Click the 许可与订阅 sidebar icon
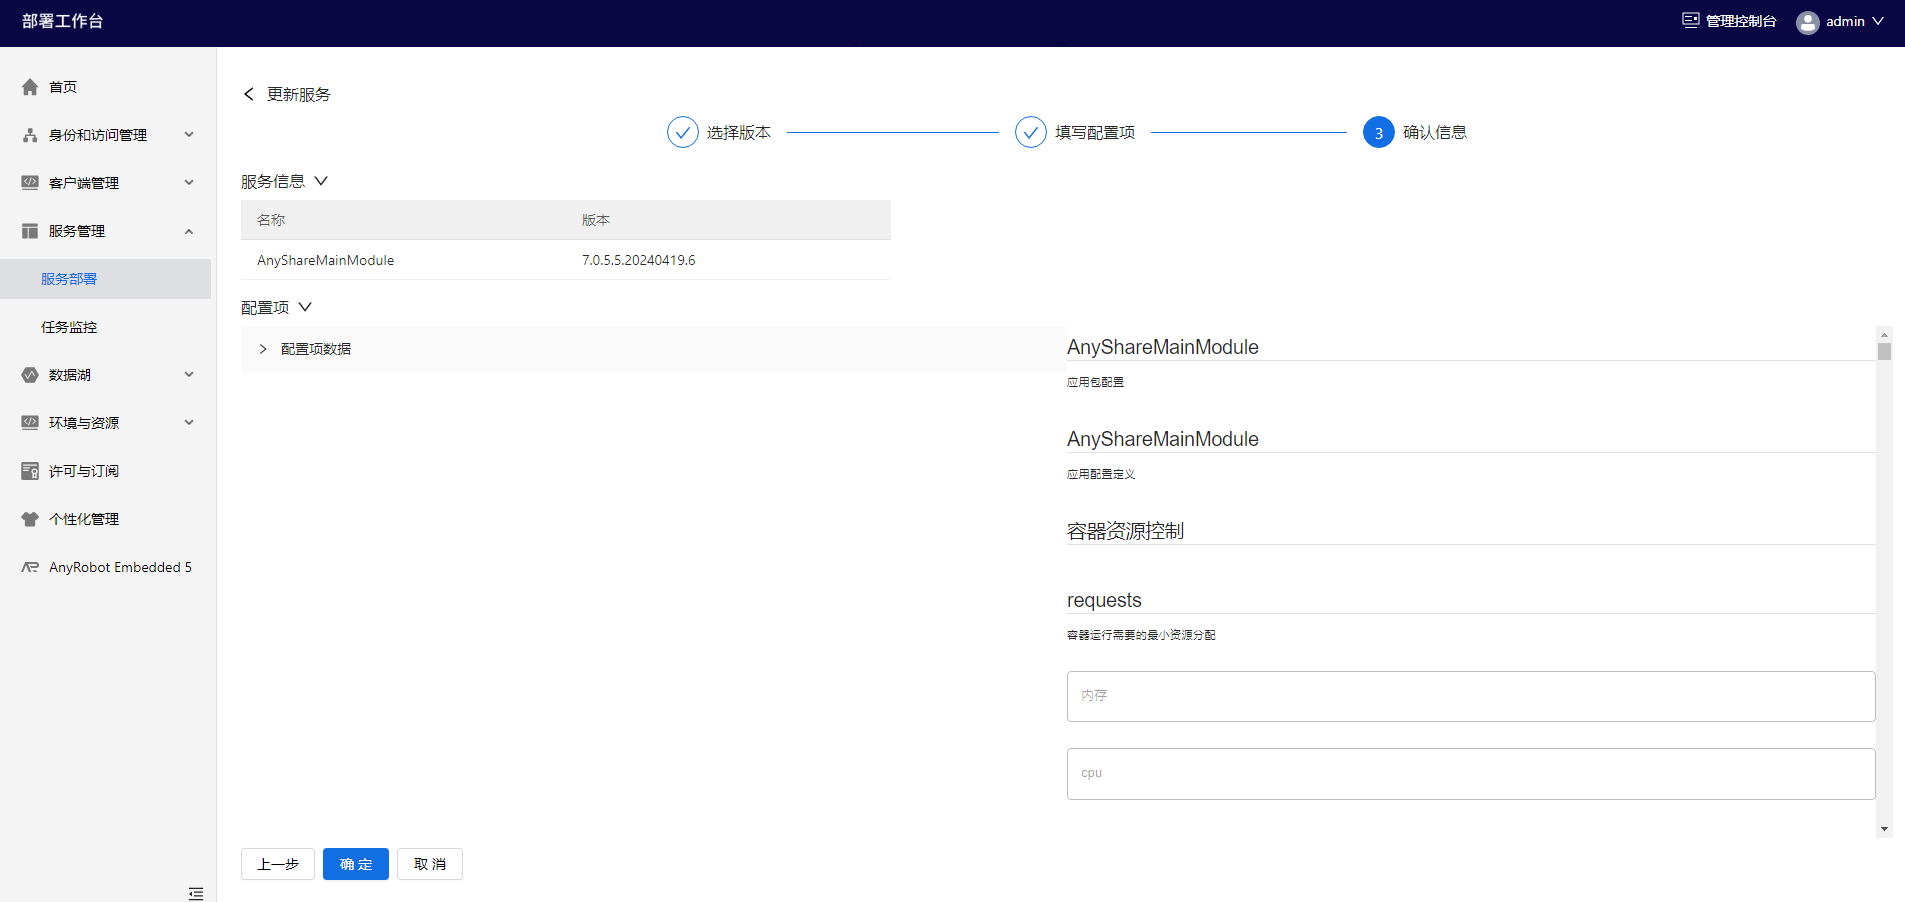The width and height of the screenshot is (1905, 902). click(30, 471)
